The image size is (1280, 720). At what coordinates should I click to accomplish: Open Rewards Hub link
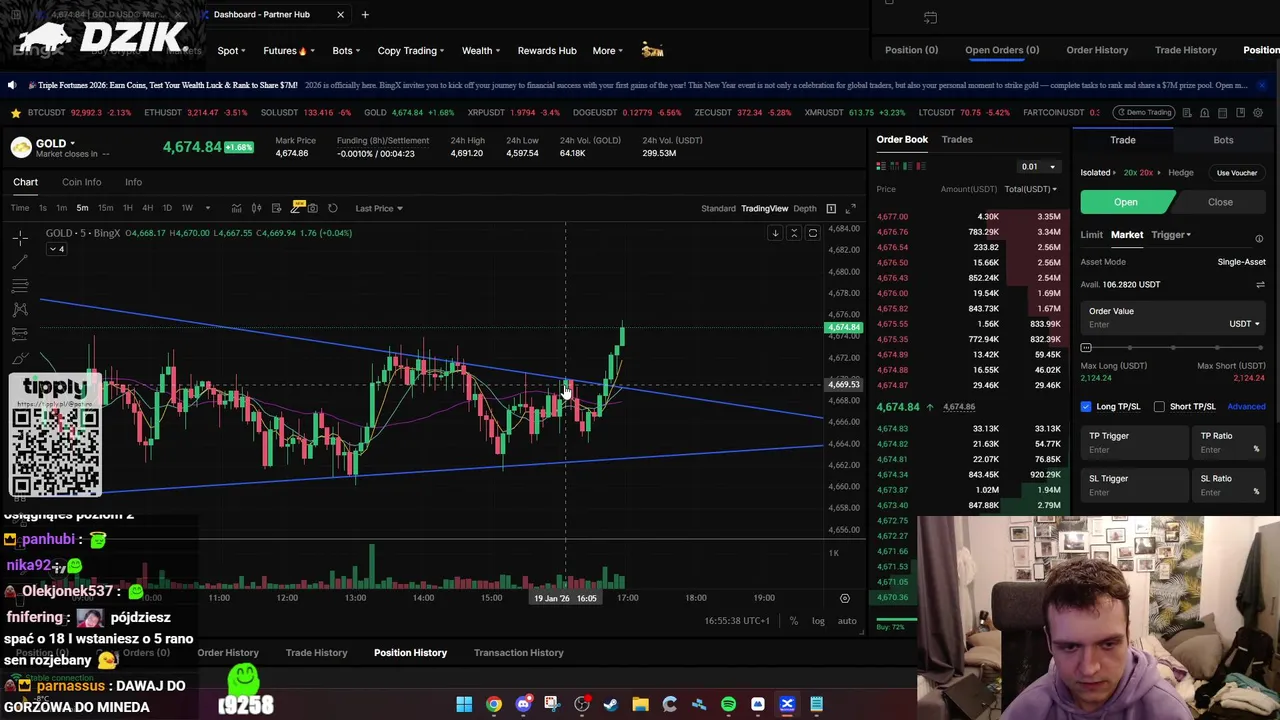[547, 50]
